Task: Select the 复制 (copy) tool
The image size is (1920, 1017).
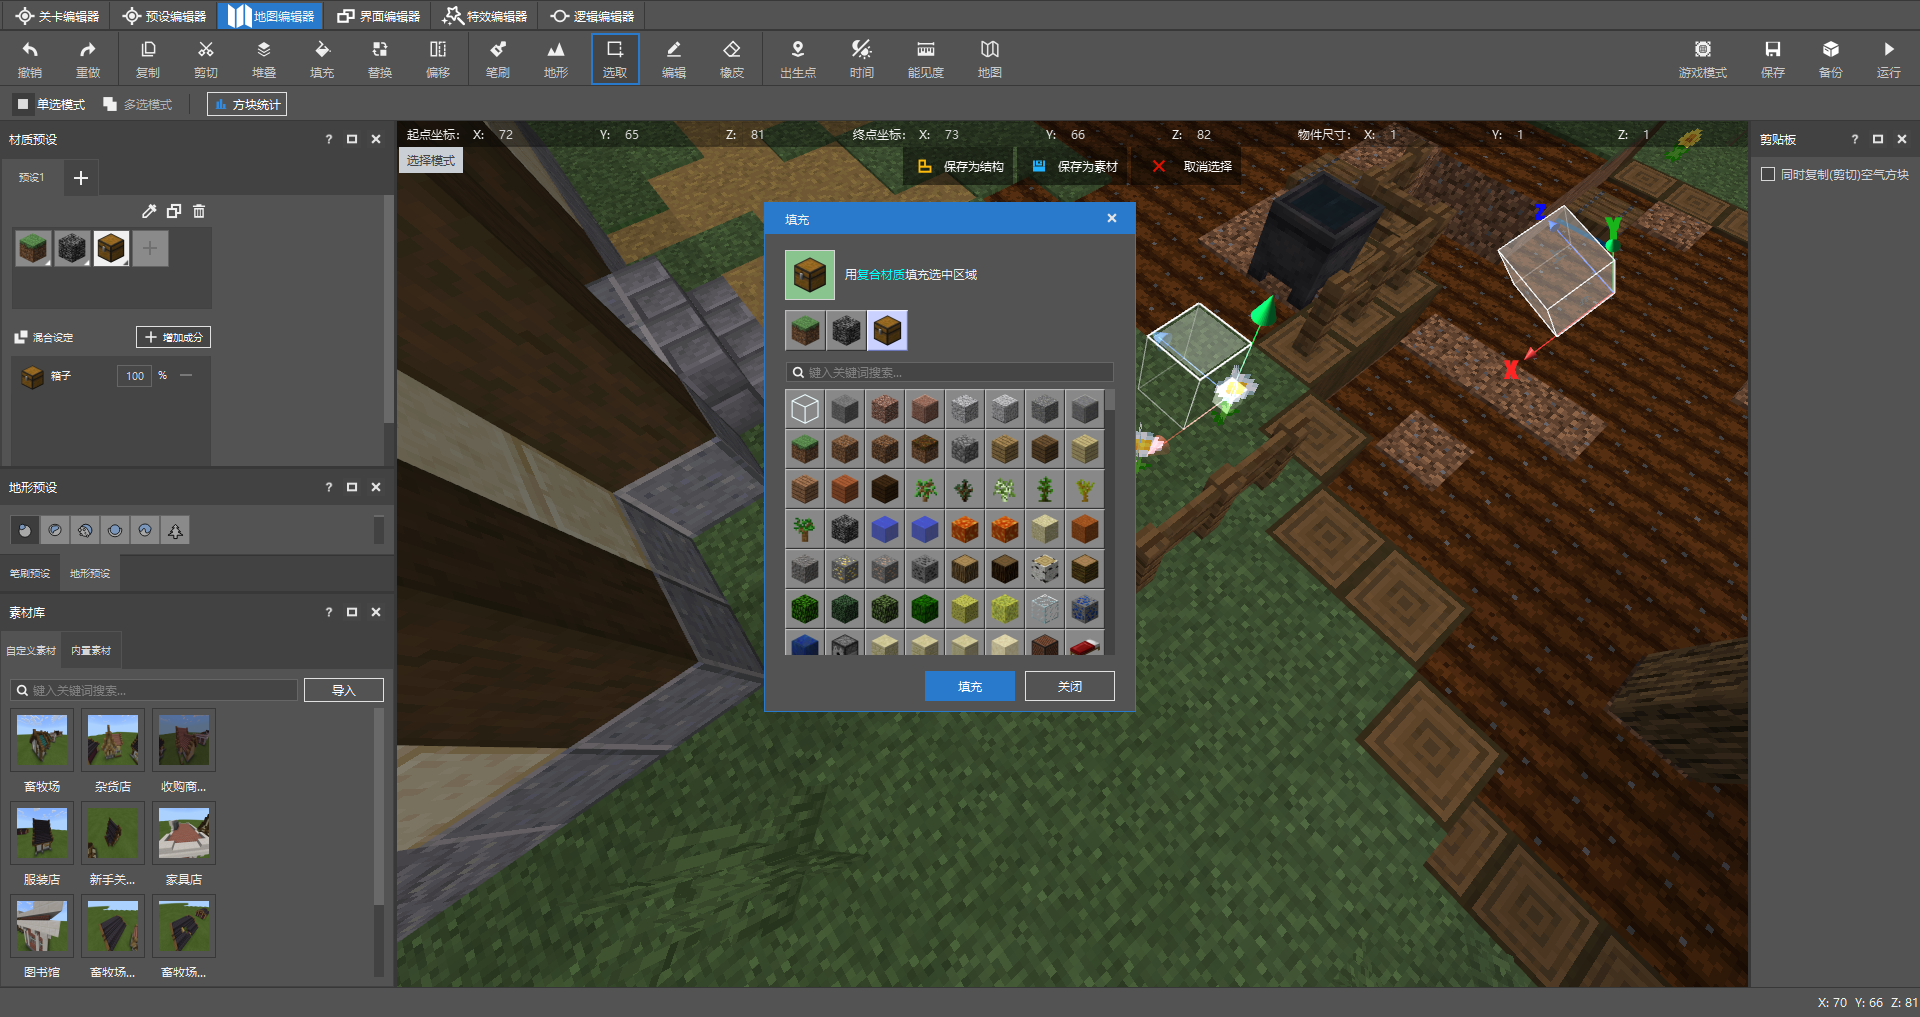Action: coord(148,59)
